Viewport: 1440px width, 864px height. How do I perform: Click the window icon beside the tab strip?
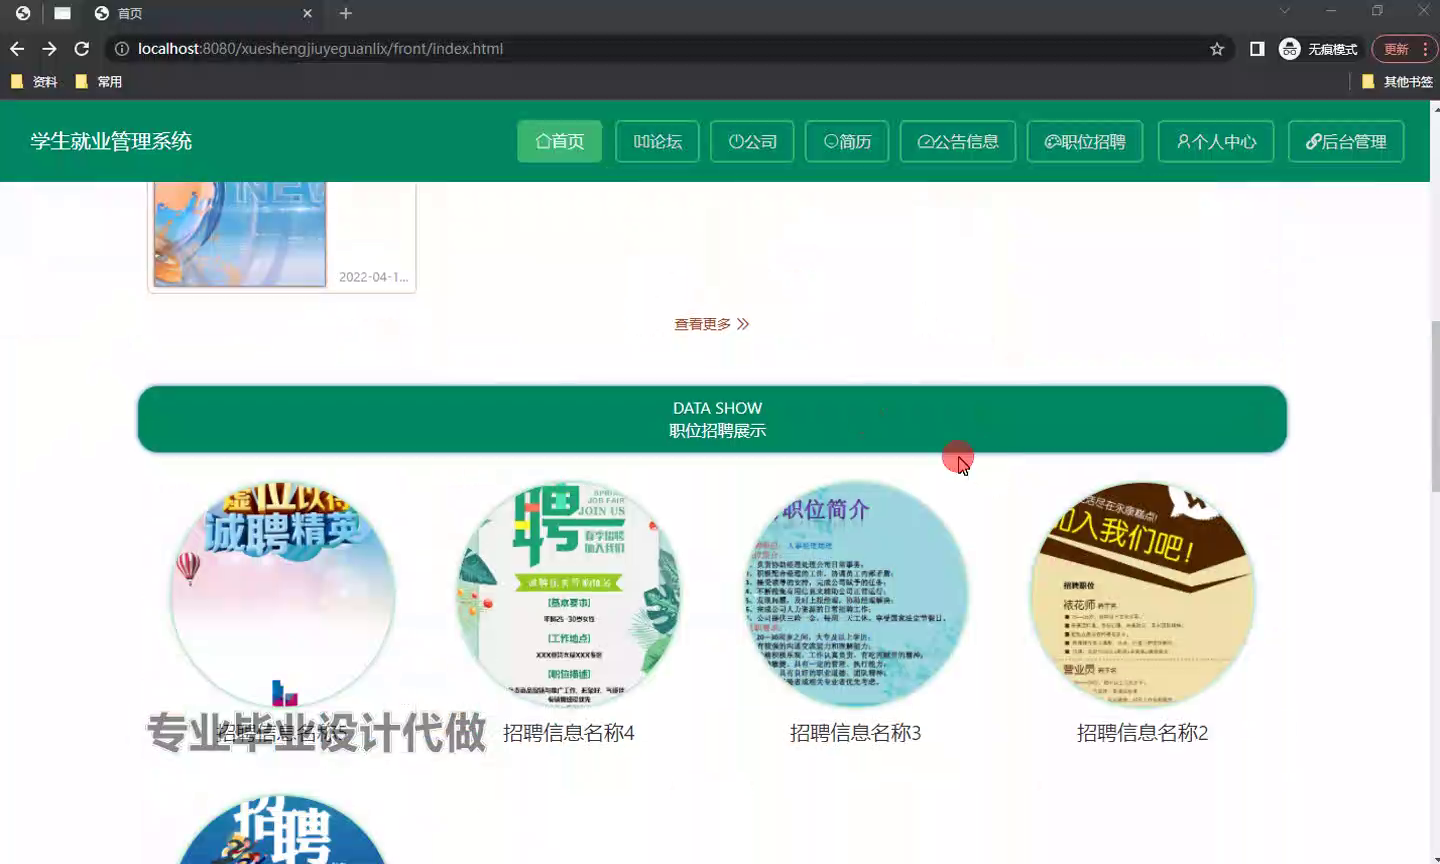pyautogui.click(x=62, y=13)
